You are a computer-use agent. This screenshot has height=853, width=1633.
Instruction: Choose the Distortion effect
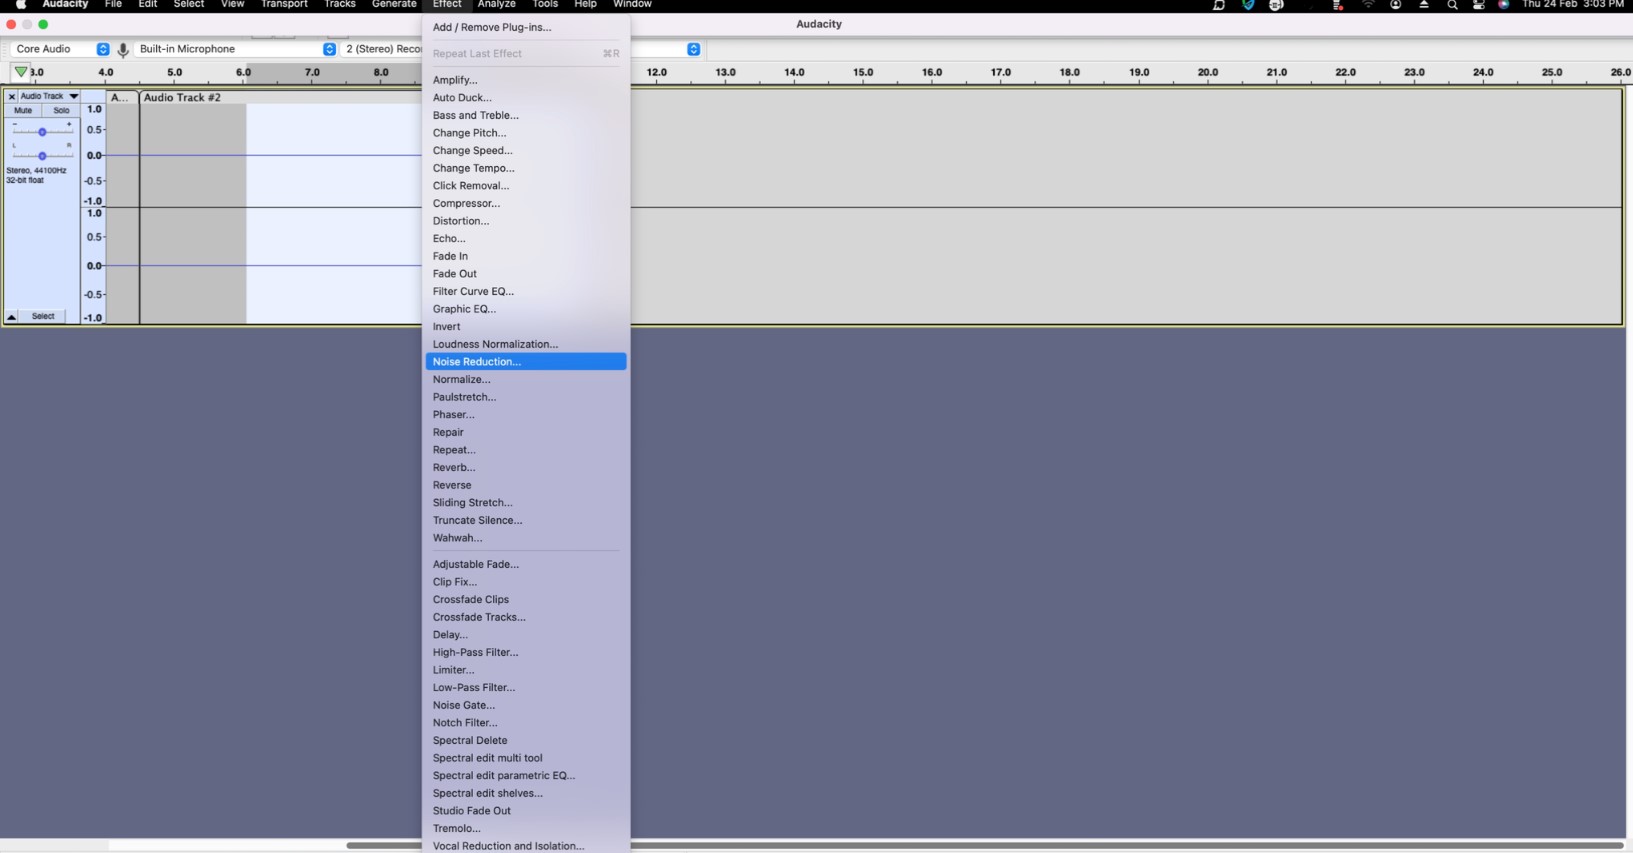[526, 221]
